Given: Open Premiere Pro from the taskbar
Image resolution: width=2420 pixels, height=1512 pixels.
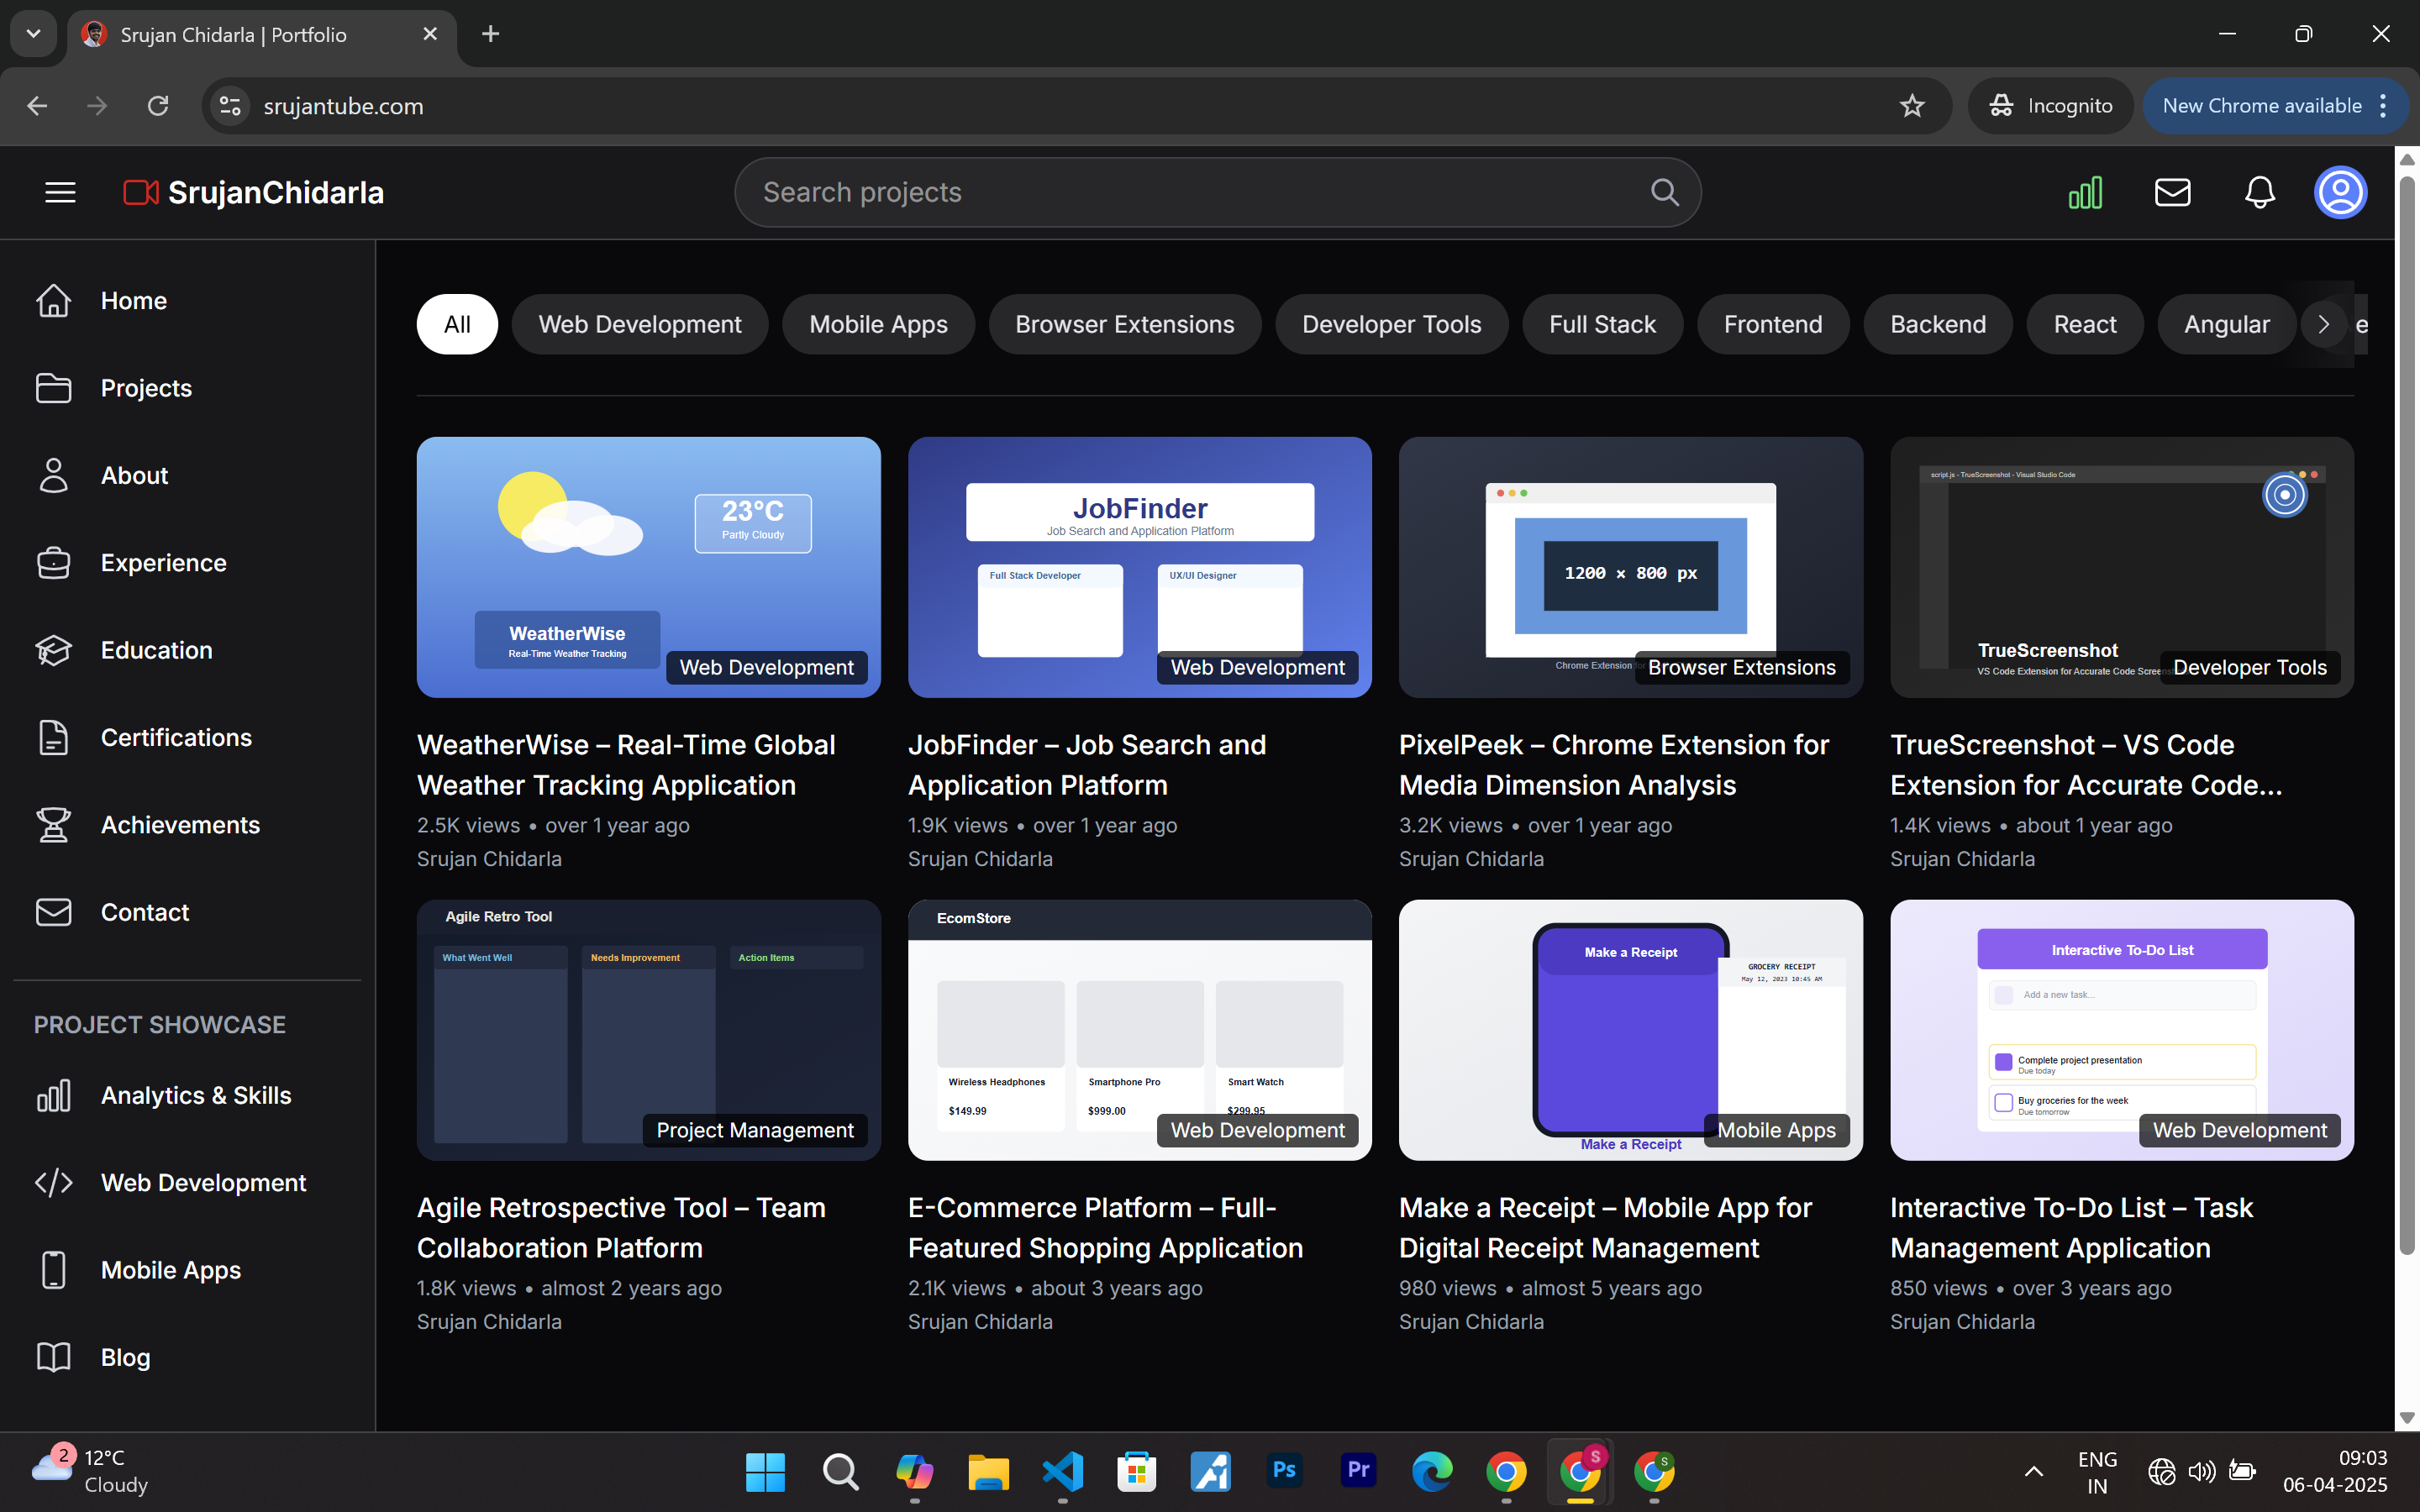Looking at the screenshot, I should (x=1358, y=1470).
